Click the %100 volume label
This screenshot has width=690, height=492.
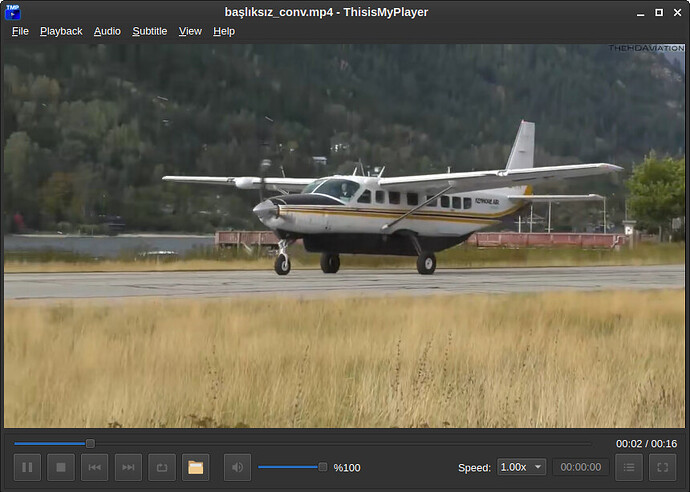347,467
